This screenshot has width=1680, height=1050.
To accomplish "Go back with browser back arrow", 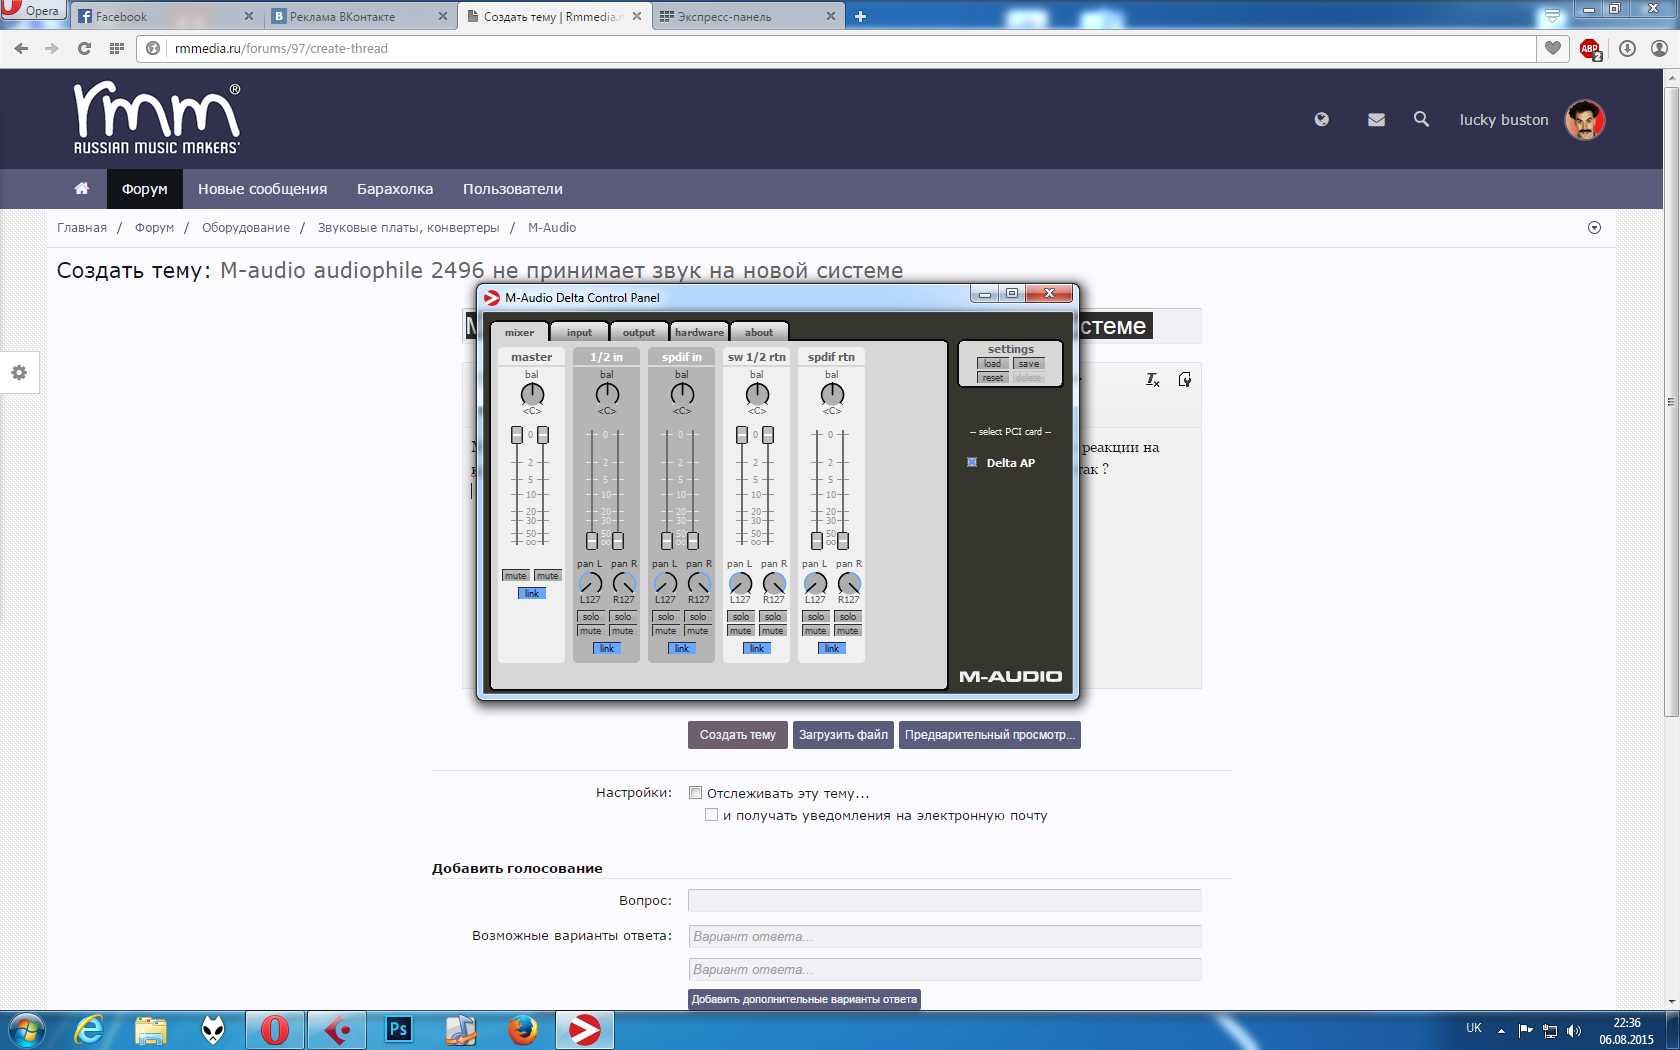I will click(x=22, y=48).
